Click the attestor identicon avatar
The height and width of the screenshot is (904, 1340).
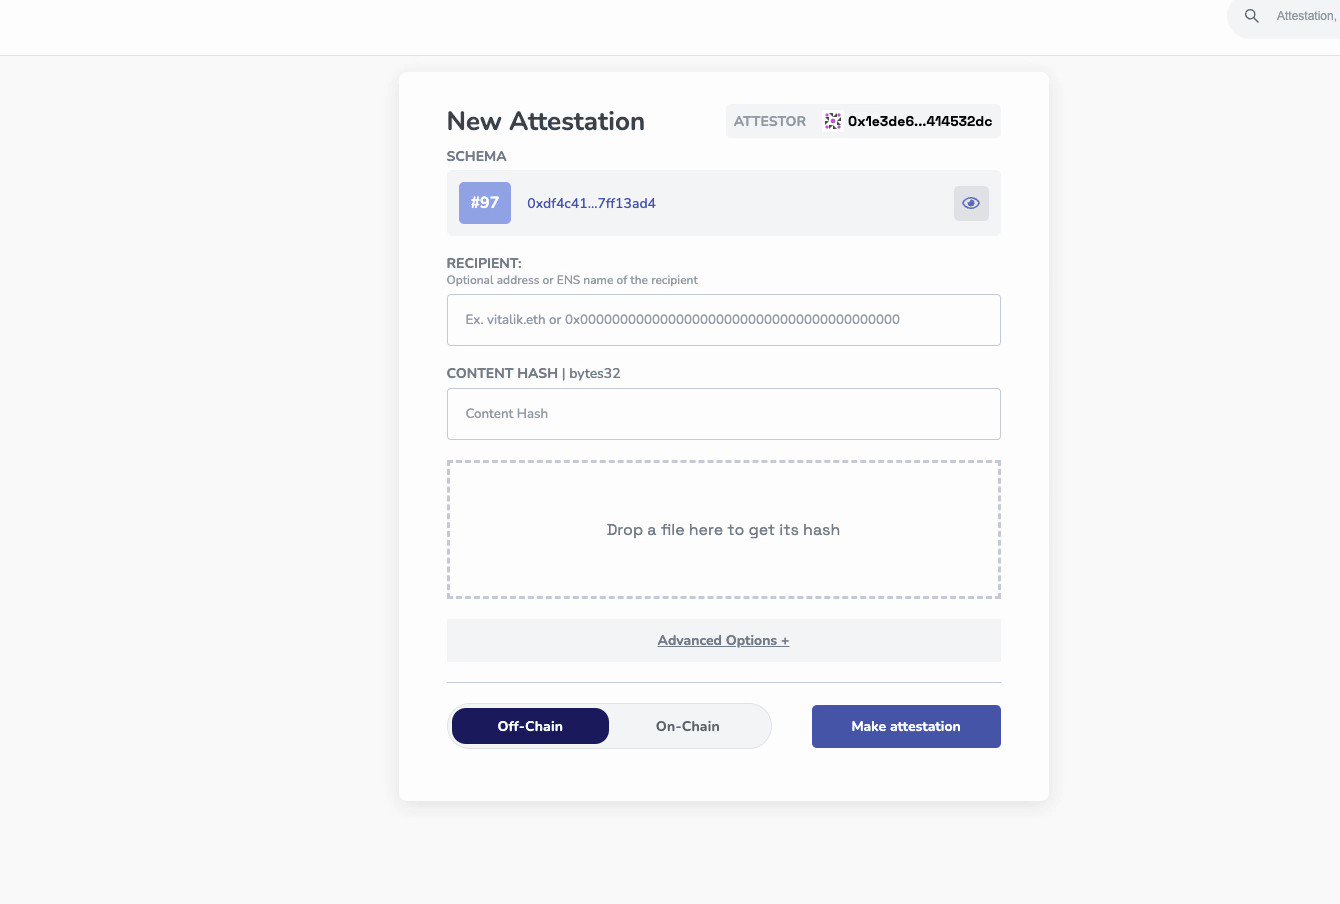pyautogui.click(x=832, y=121)
